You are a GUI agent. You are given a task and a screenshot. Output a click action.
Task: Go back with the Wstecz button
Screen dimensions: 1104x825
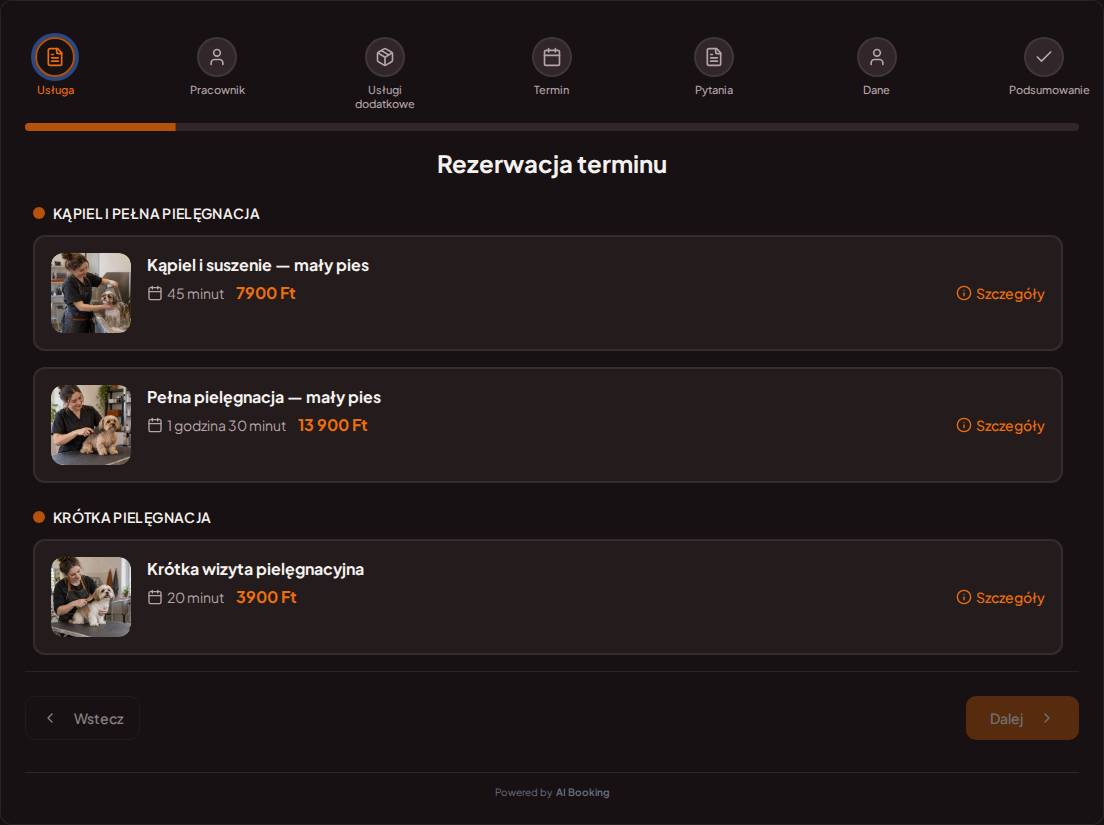pos(82,718)
